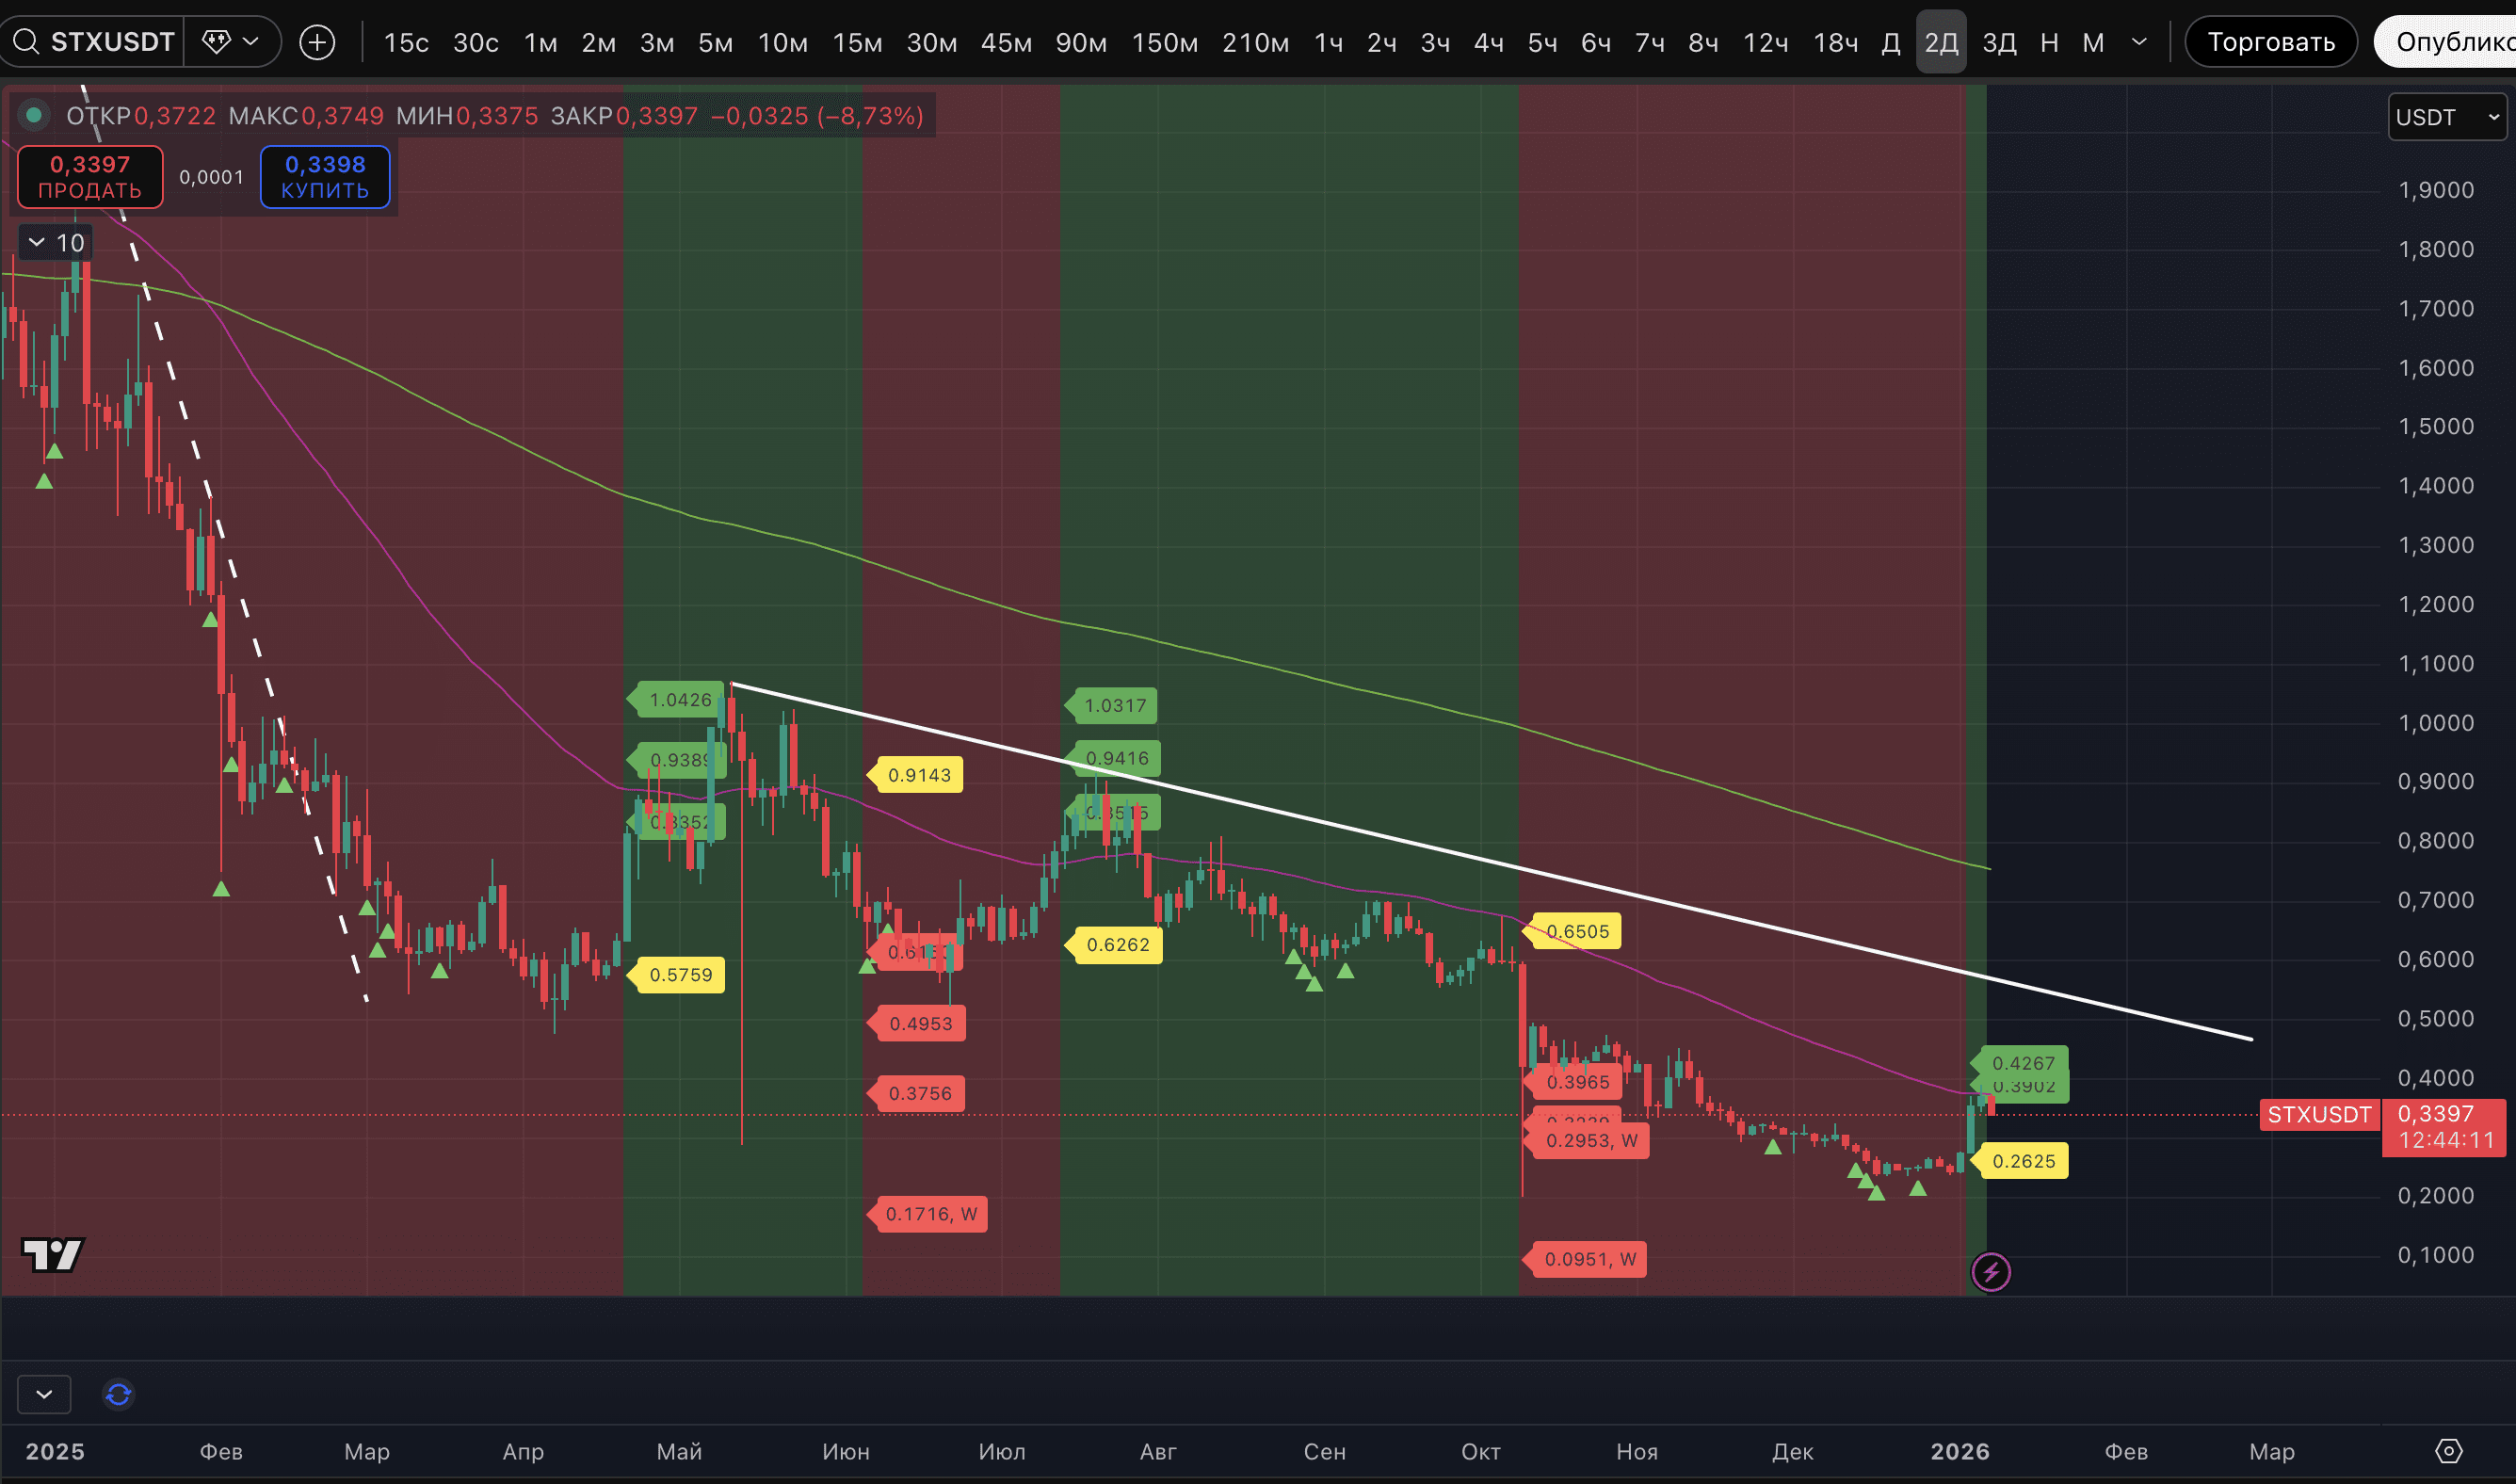Click the 0.6505 yellow price label
The width and height of the screenshot is (2516, 1484).
point(1577,931)
